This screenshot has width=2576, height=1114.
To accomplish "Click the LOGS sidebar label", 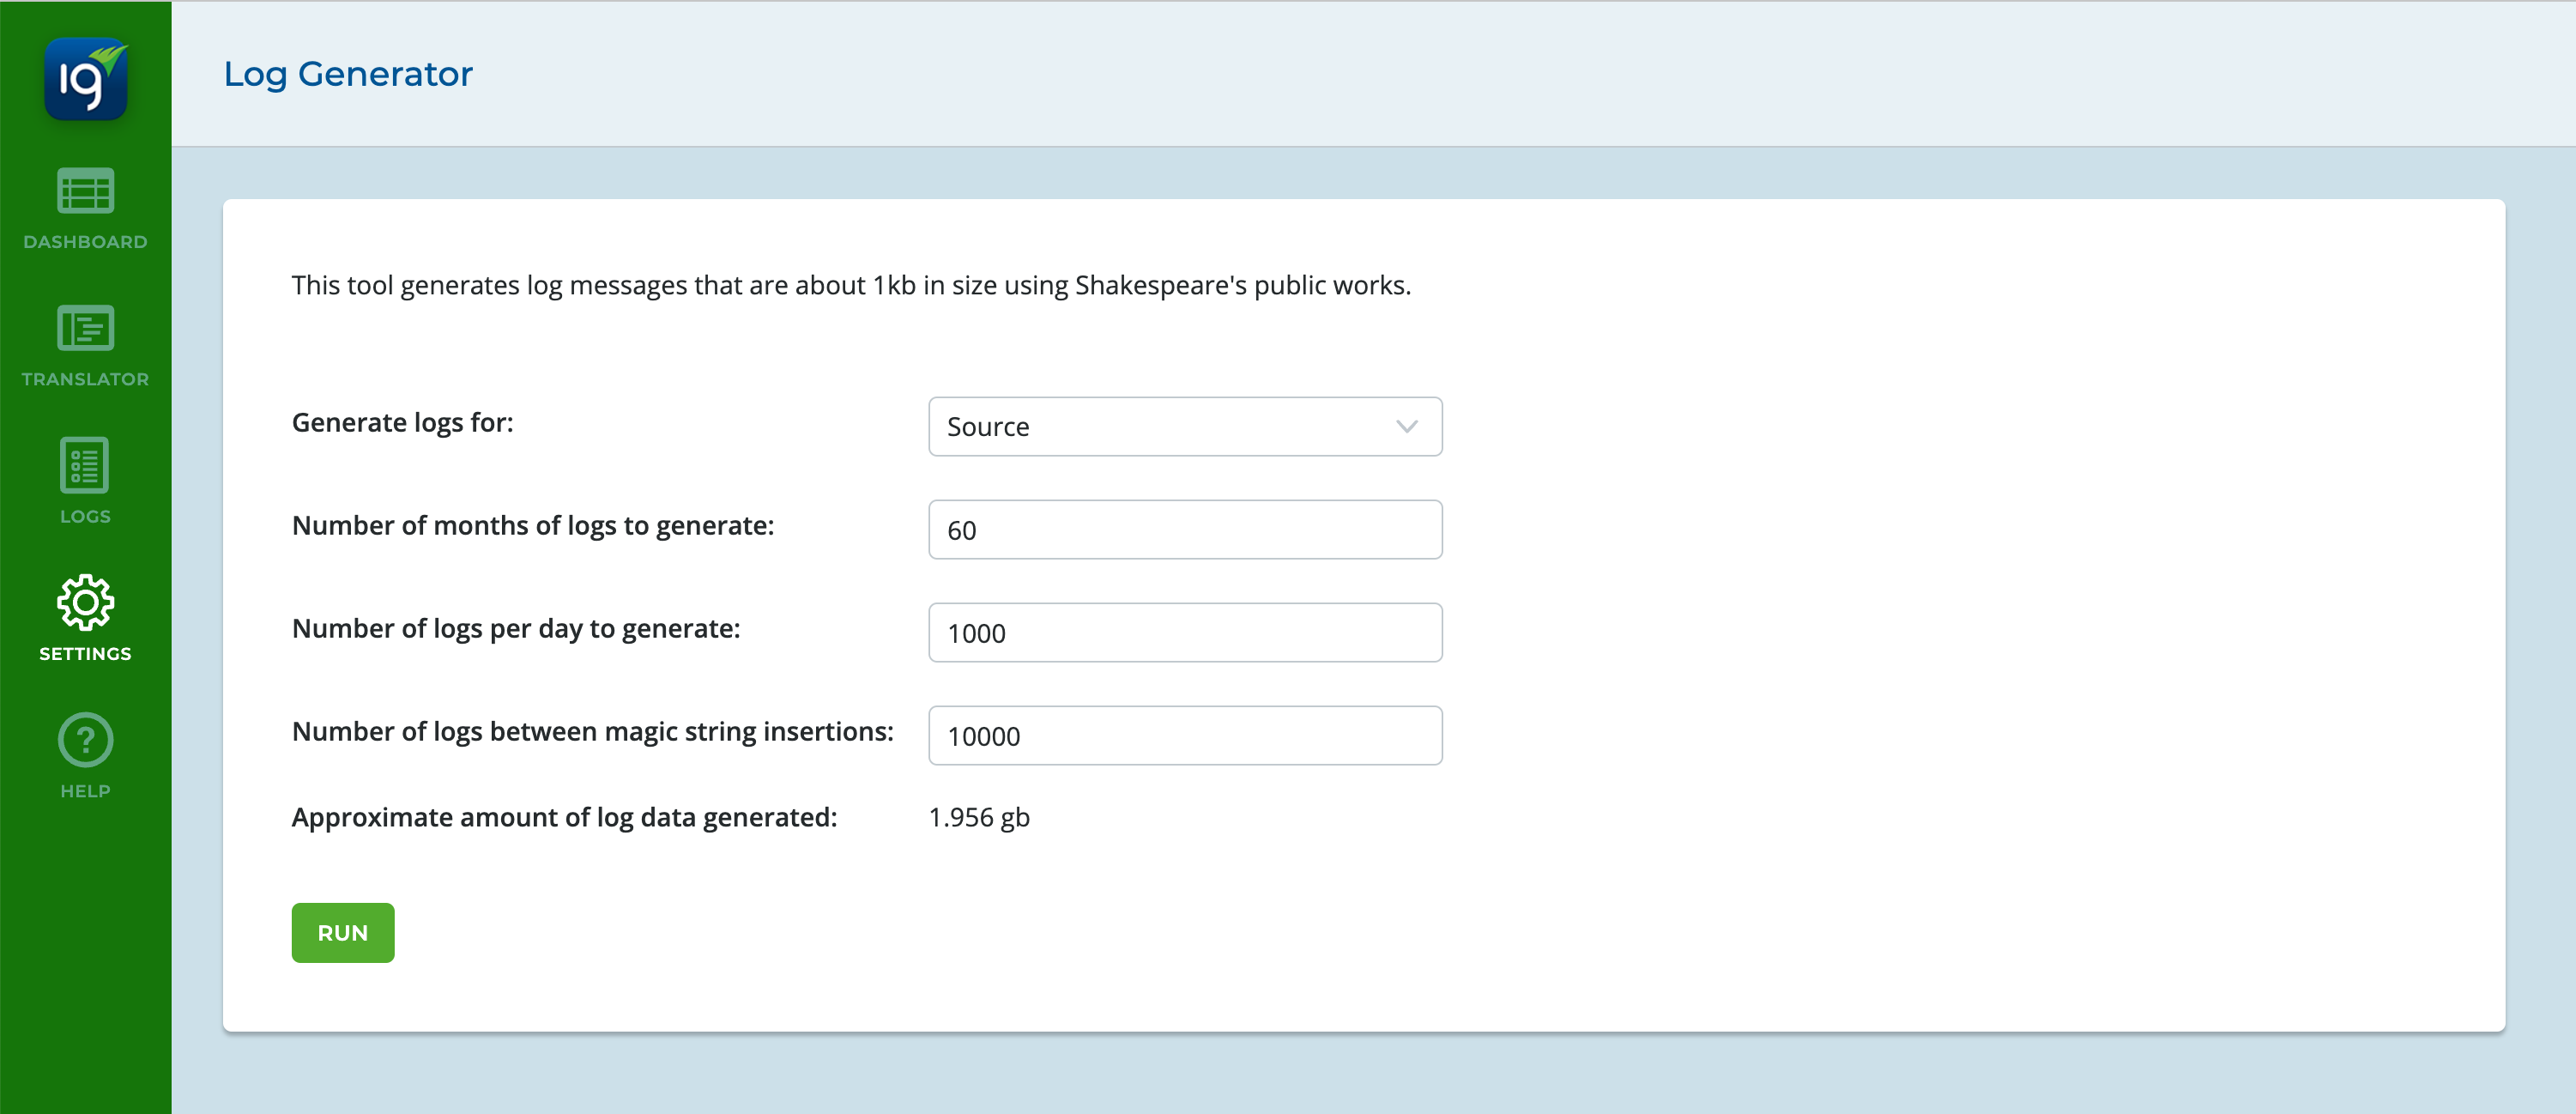I will [86, 516].
